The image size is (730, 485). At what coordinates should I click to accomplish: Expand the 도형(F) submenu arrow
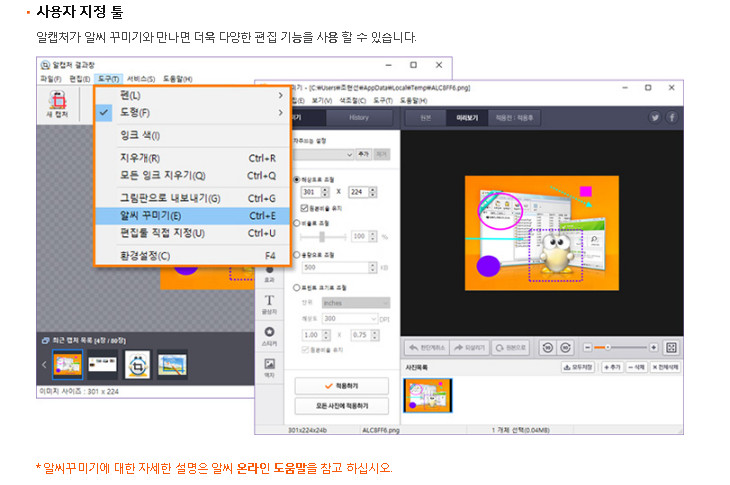tap(280, 112)
